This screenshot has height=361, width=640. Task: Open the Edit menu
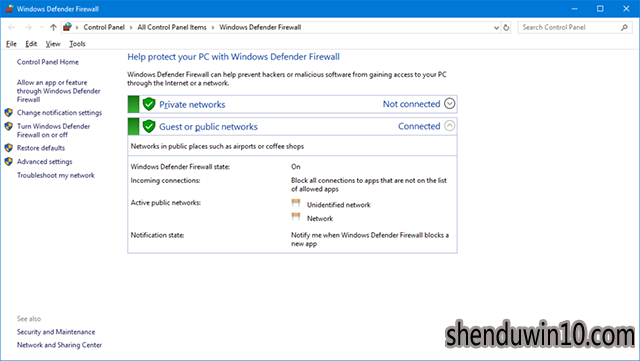click(31, 44)
